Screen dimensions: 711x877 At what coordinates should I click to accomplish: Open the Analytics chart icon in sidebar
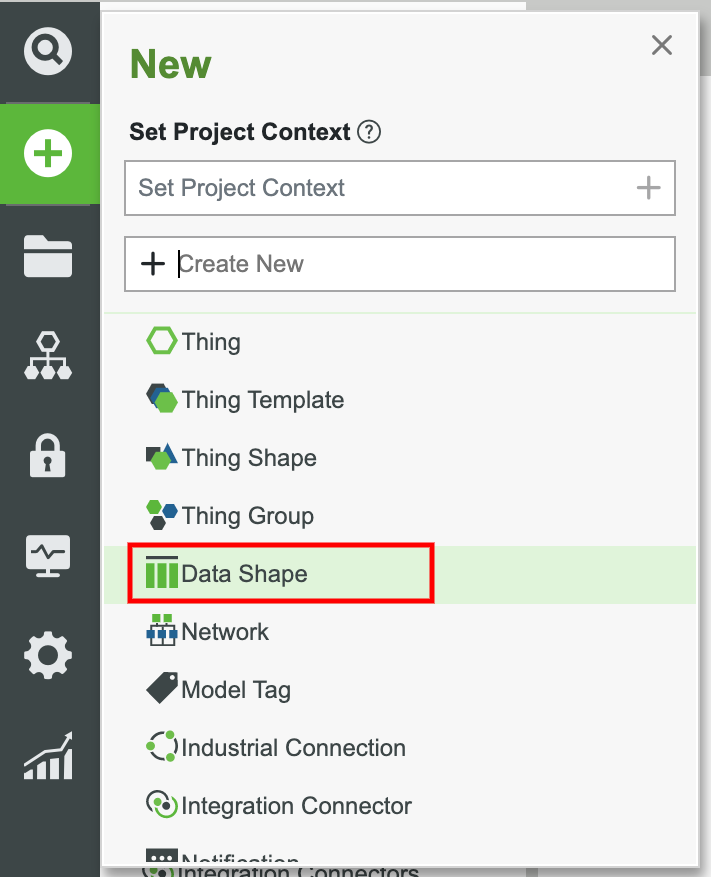pyautogui.click(x=49, y=757)
